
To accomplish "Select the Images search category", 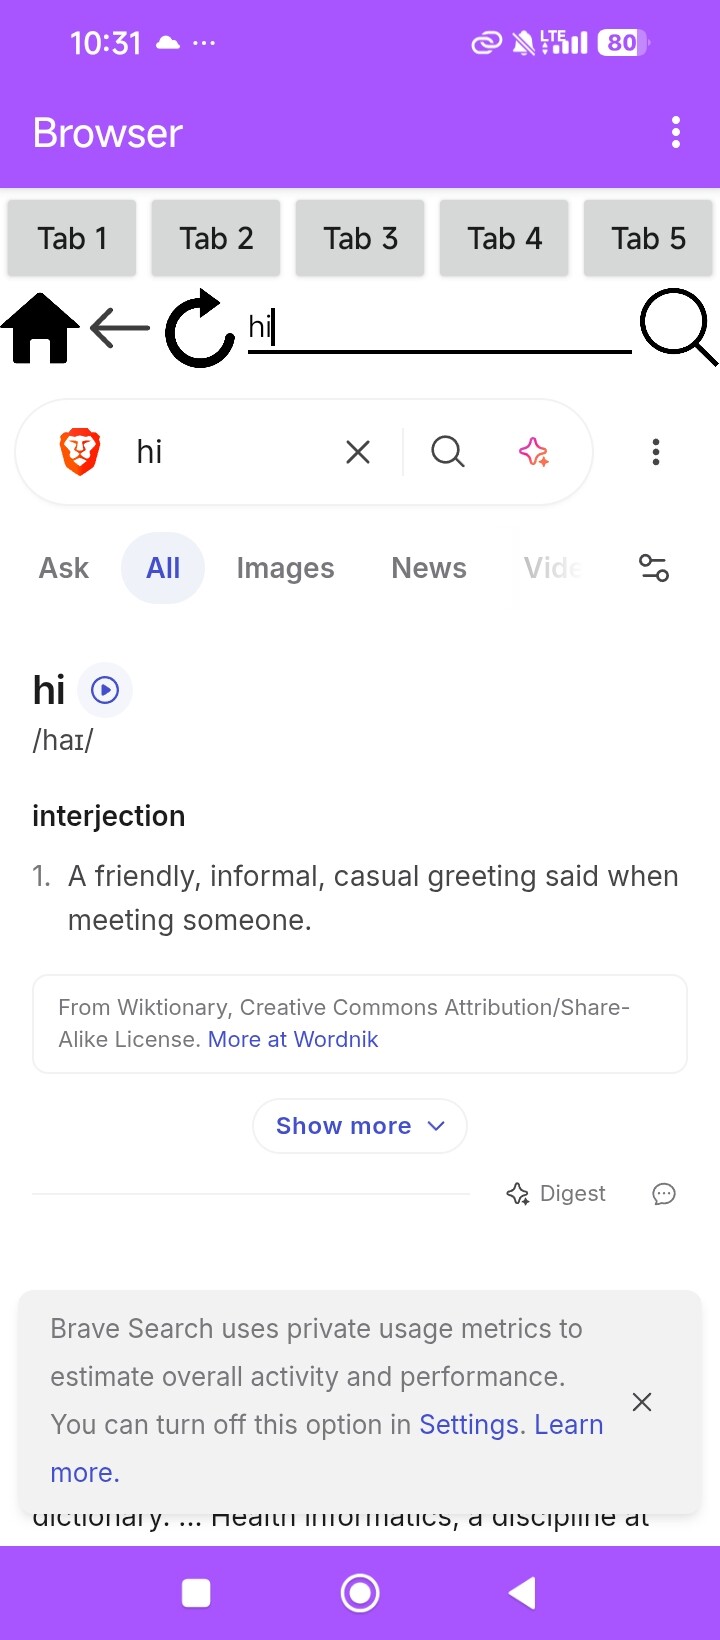I will coord(285,568).
